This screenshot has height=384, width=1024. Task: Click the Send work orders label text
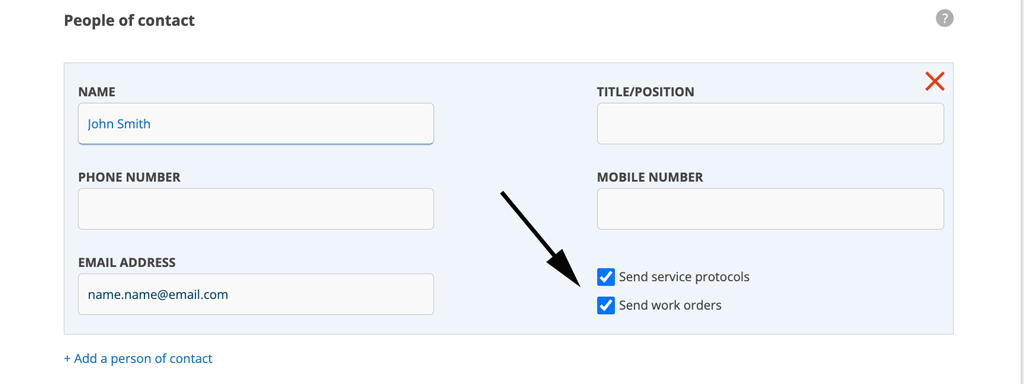pyautogui.click(x=670, y=305)
